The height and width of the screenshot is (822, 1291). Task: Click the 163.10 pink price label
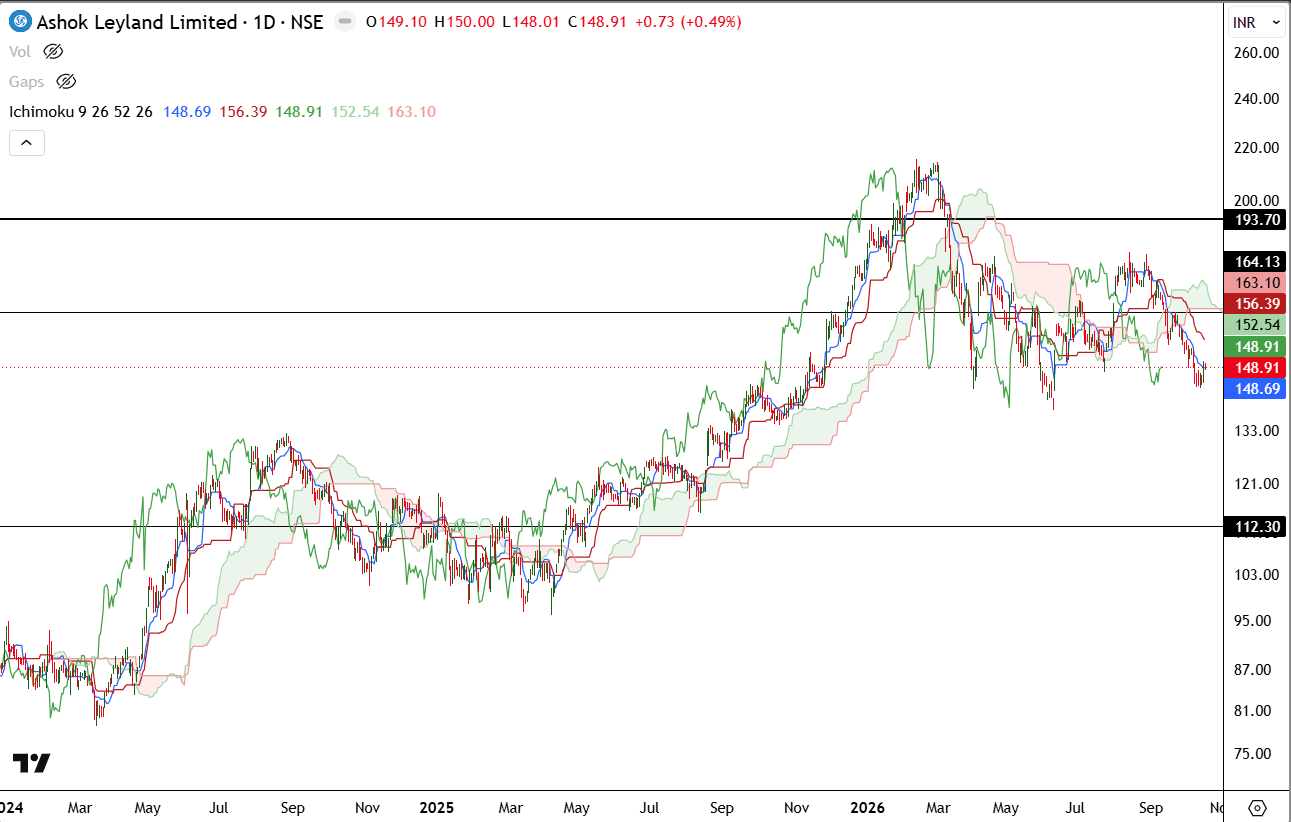[1257, 283]
